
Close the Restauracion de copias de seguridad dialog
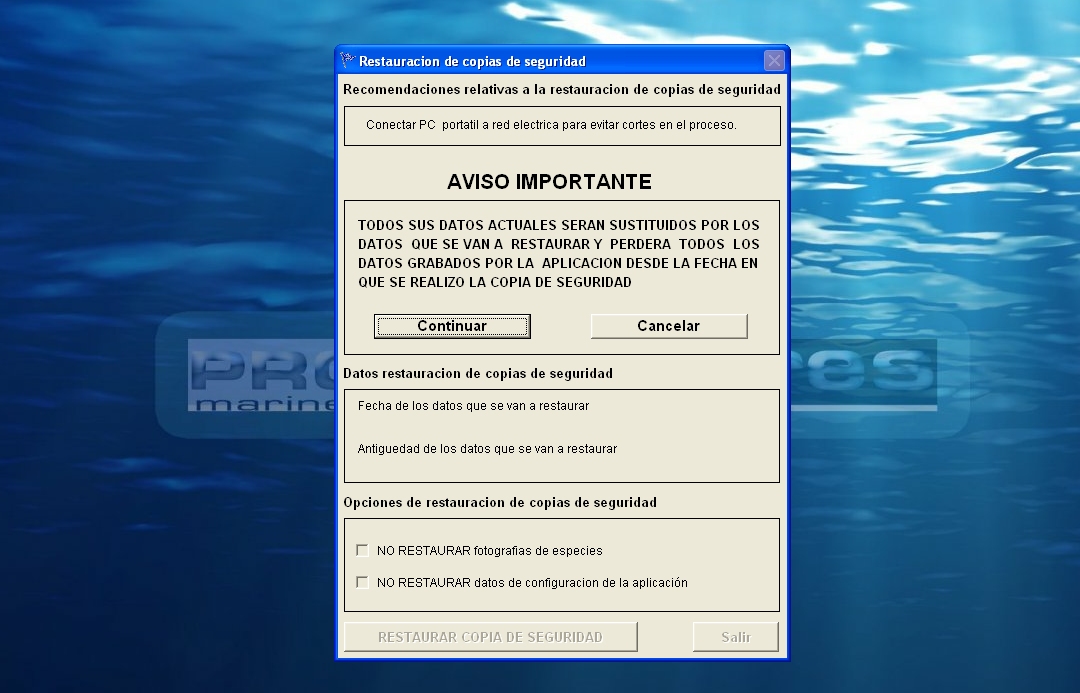tap(774, 61)
